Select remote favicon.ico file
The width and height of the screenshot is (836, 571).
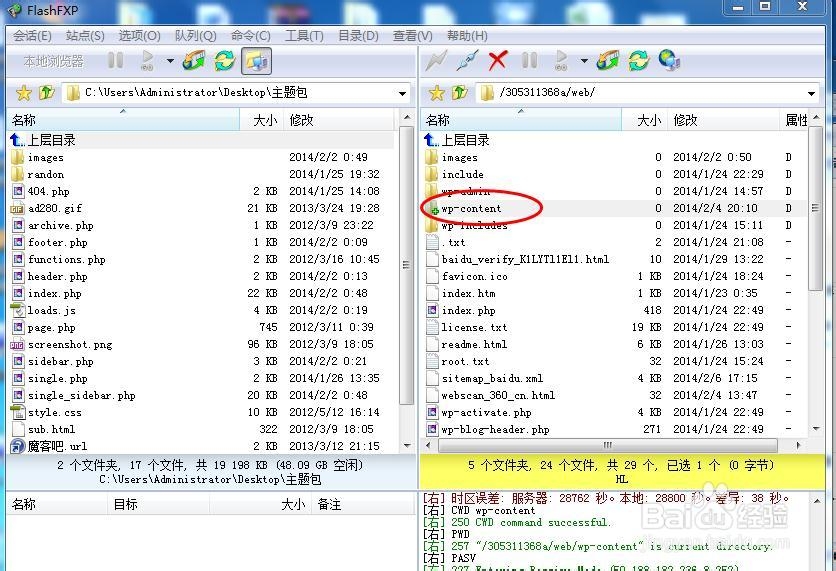[x=615, y=276]
